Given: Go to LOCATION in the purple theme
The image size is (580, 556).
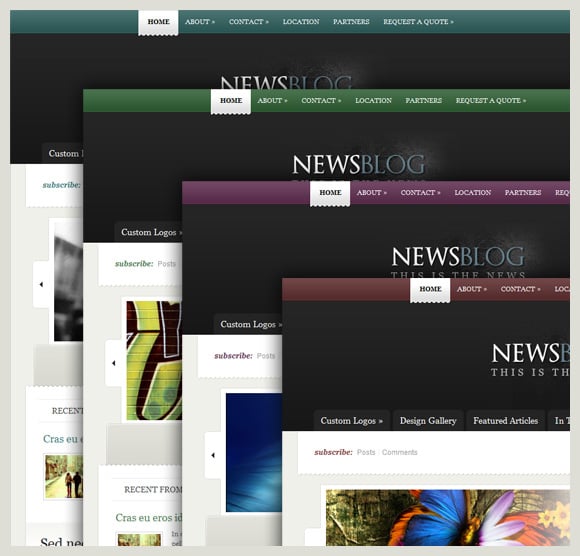Looking at the screenshot, I should click(x=473, y=193).
